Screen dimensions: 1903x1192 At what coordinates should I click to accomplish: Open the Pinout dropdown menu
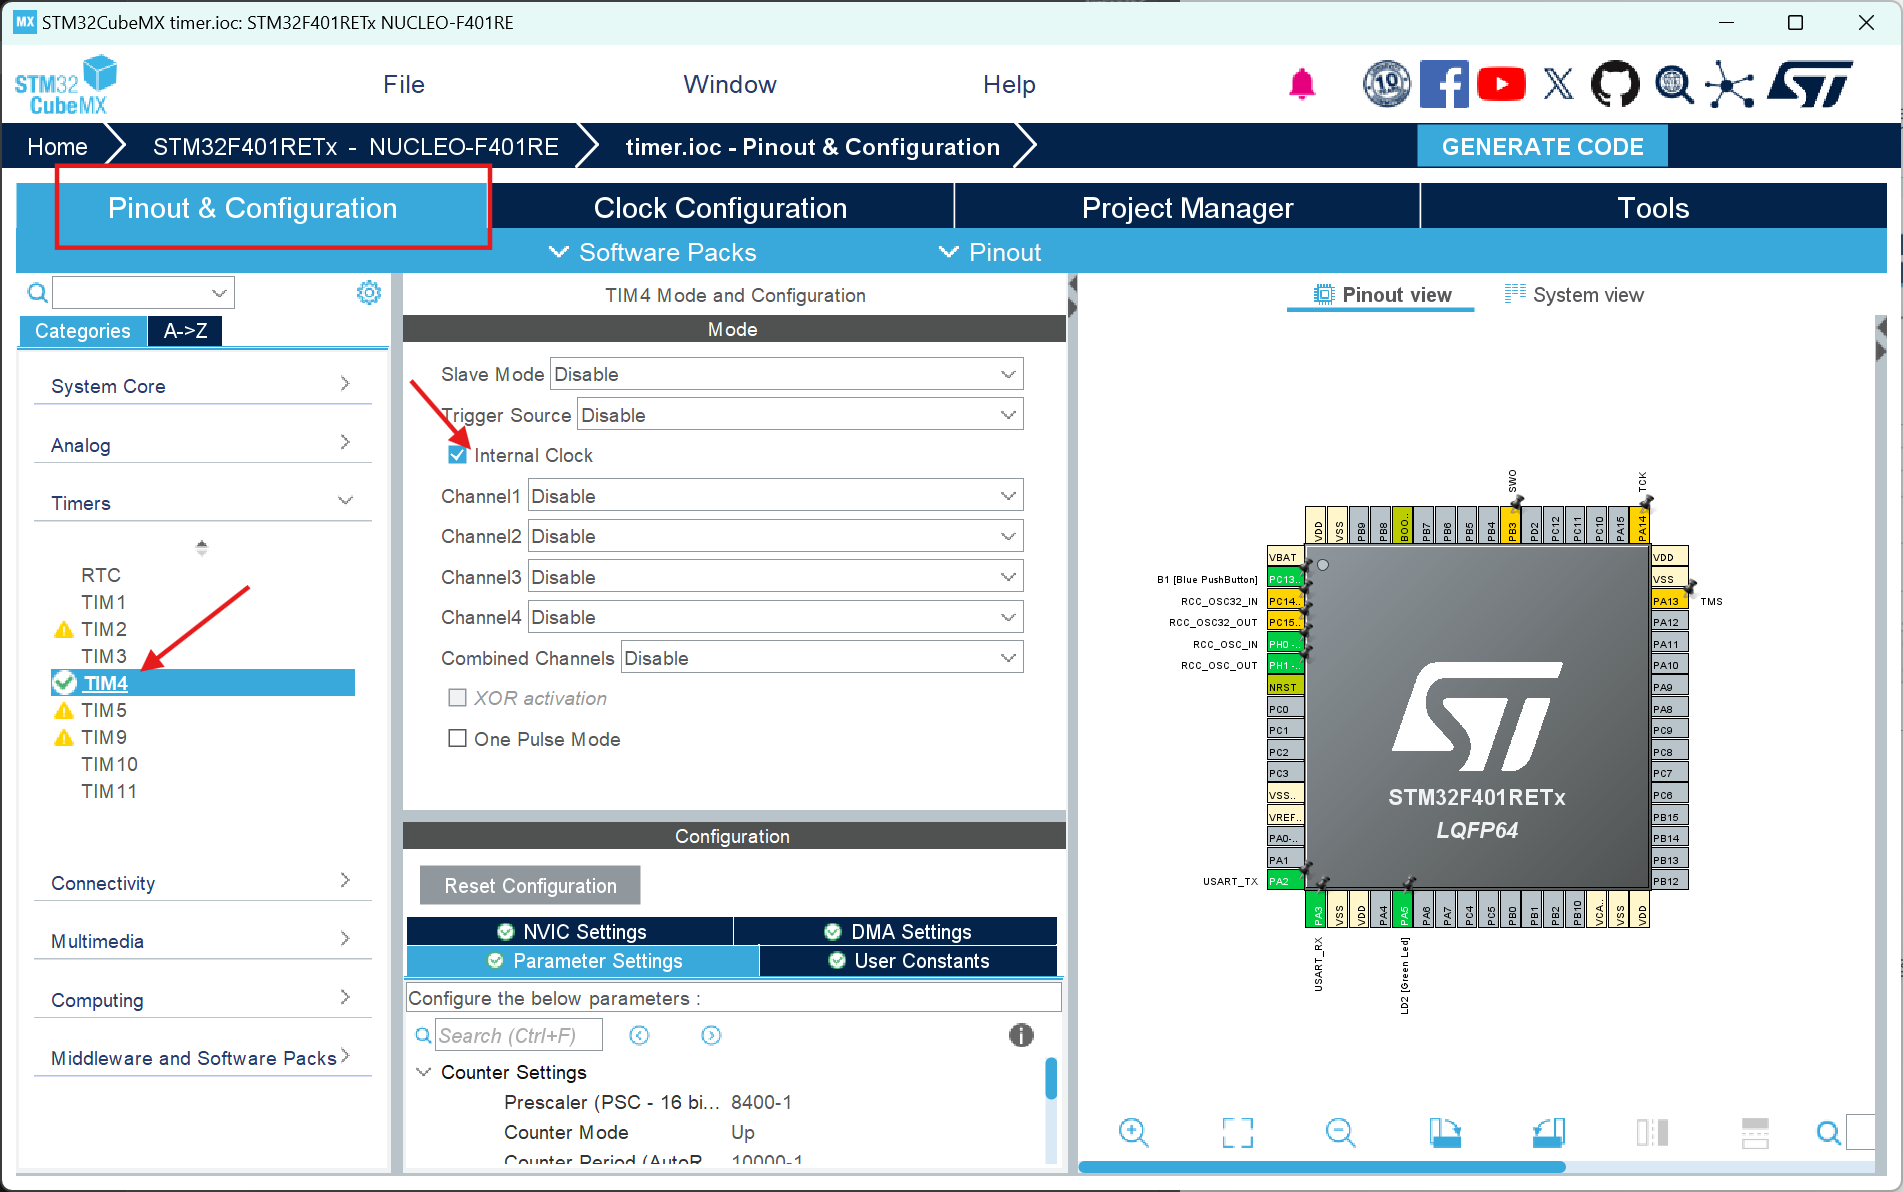point(990,253)
